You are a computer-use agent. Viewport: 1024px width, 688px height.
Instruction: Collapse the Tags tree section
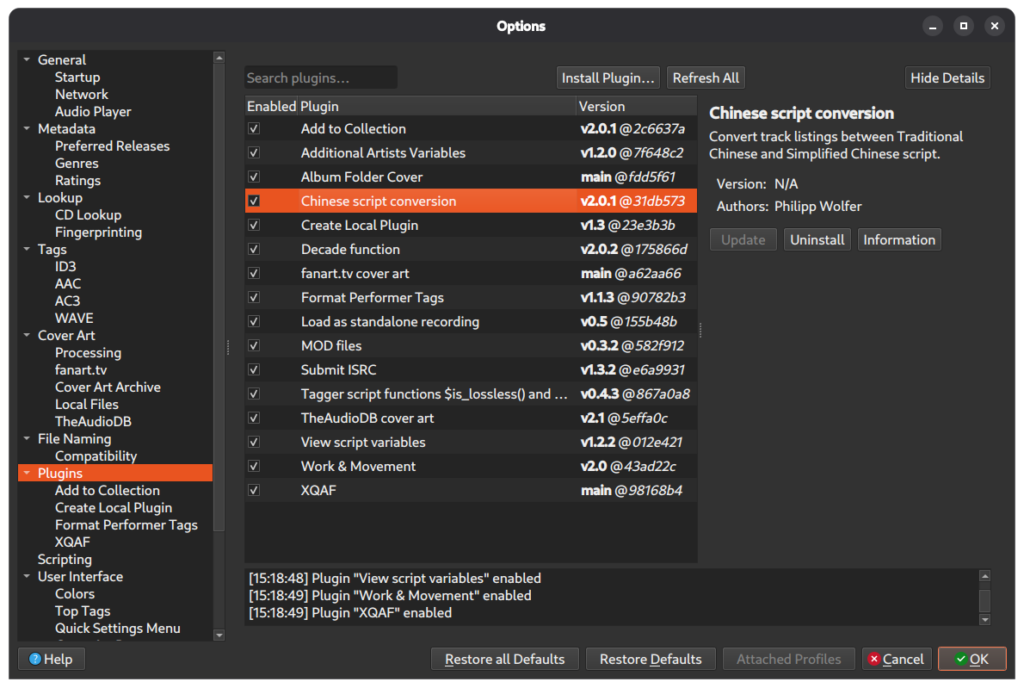(27, 249)
